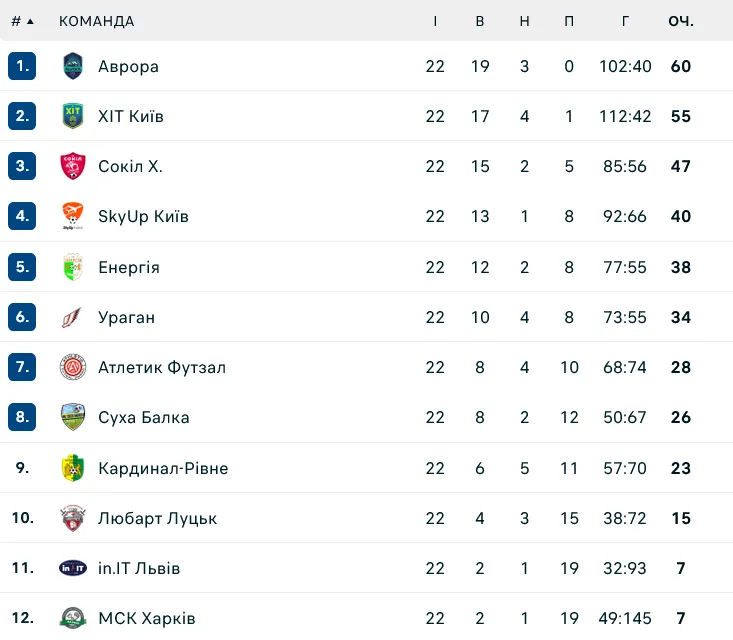Click the П losses column header
Image resolution: width=733 pixels, height=640 pixels.
tap(569, 21)
